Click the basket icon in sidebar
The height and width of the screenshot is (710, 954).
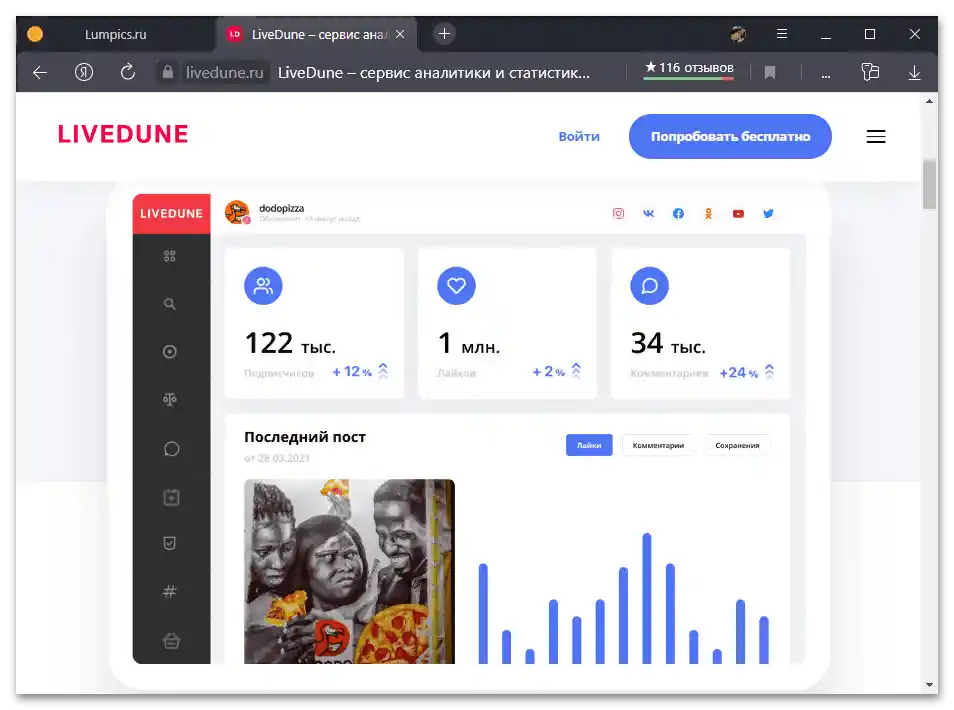(x=172, y=641)
